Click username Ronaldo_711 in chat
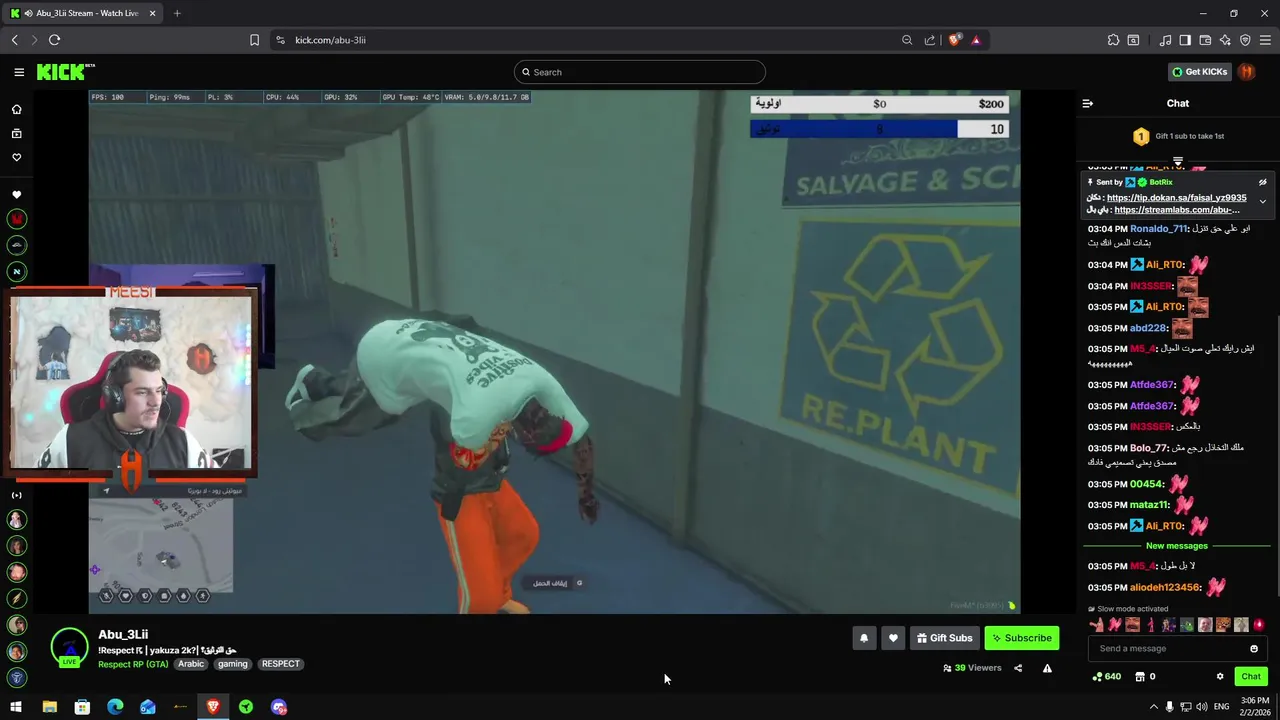This screenshot has width=1280, height=720. click(1158, 229)
